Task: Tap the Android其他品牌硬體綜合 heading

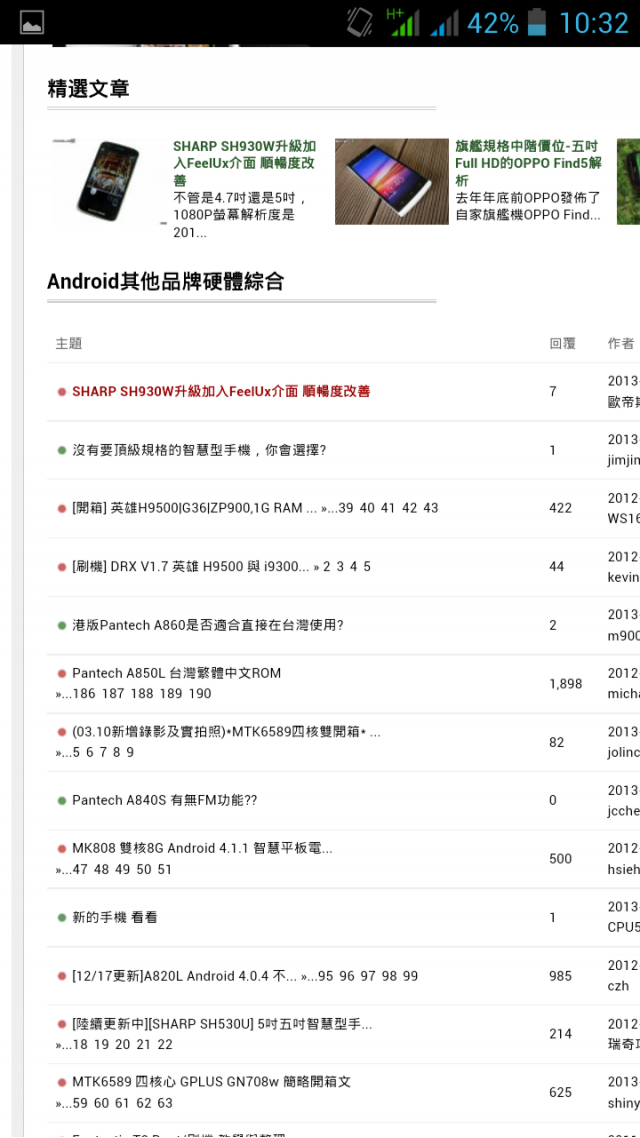Action: pyautogui.click(x=165, y=282)
